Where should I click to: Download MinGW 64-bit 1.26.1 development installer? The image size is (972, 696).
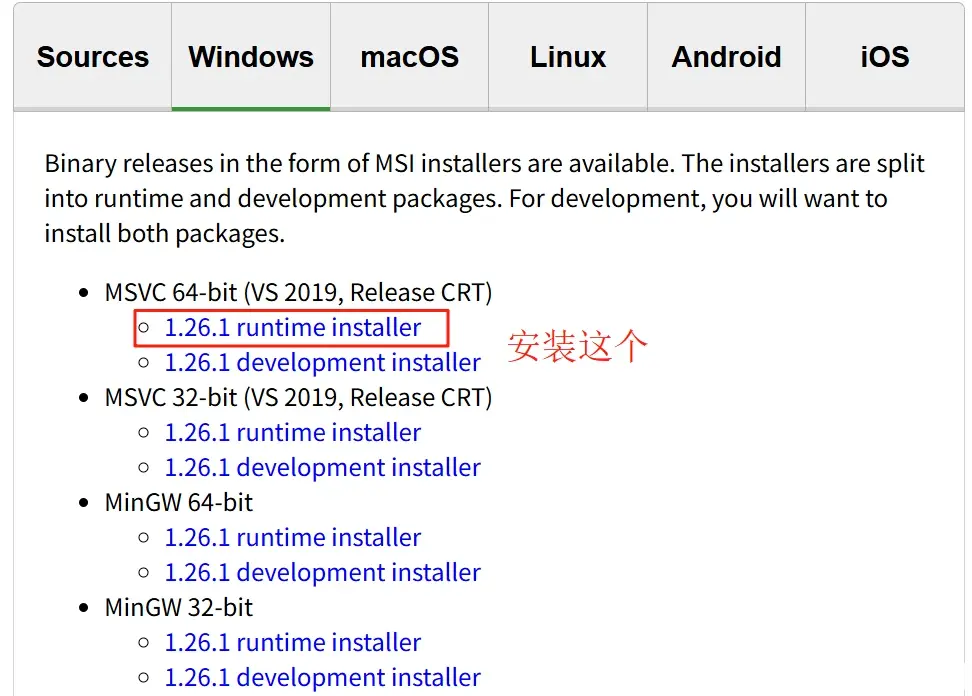(322, 573)
